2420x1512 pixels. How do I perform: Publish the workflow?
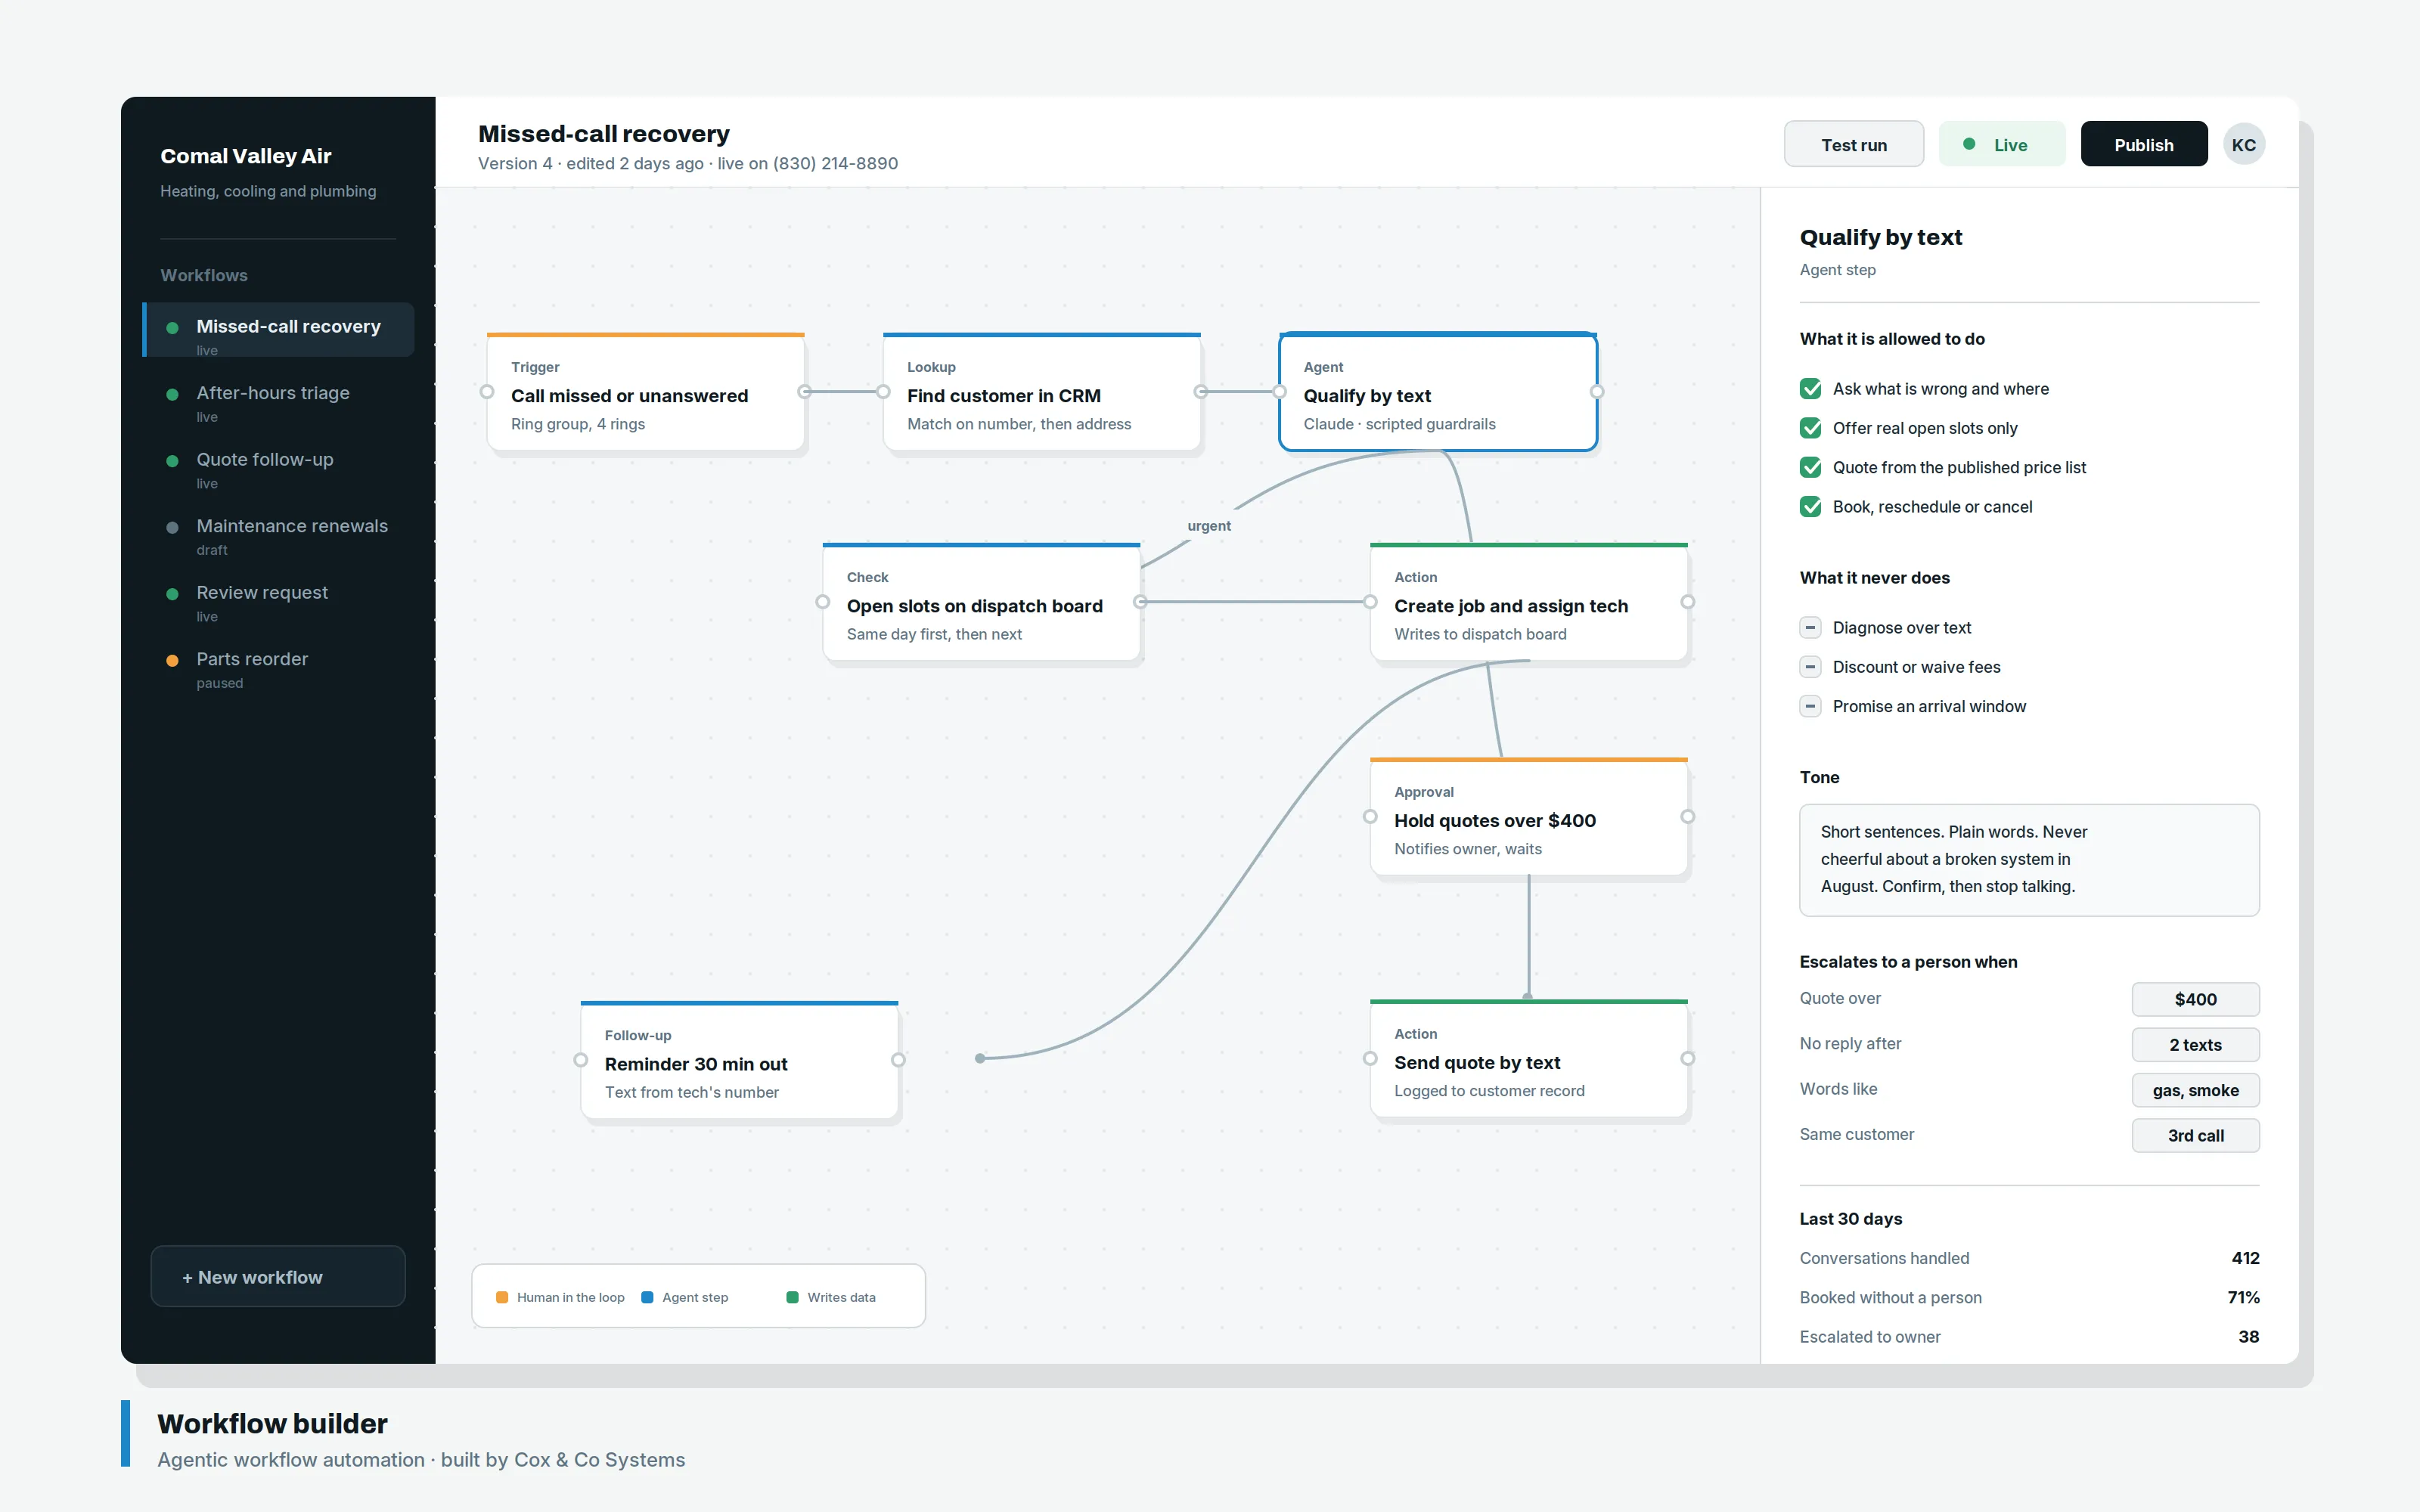click(x=2143, y=145)
